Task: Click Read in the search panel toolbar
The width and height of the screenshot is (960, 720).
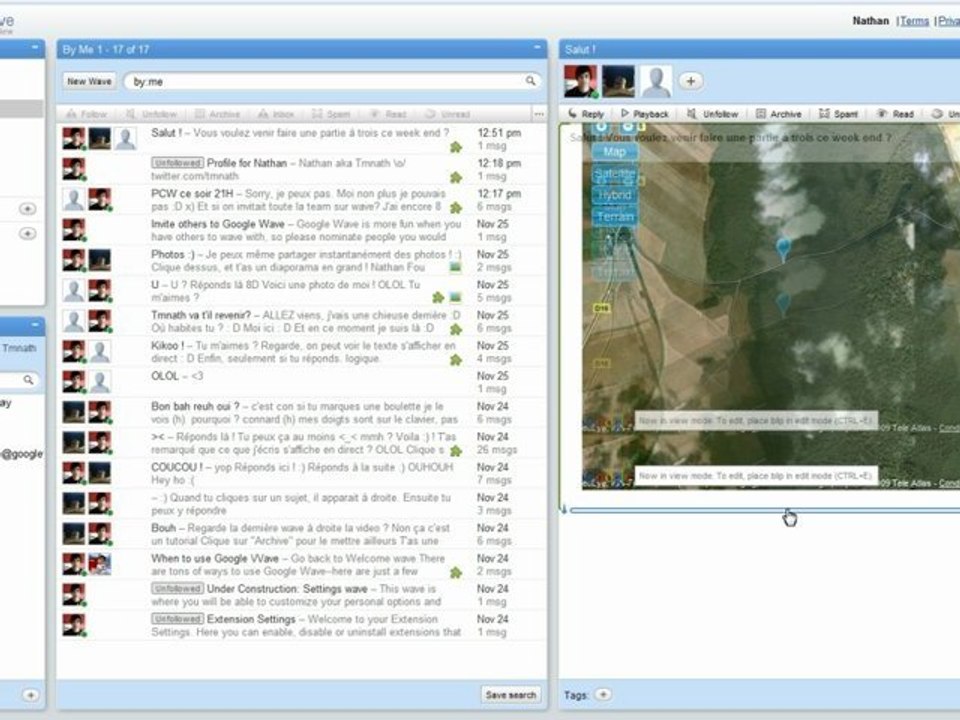Action: [389, 114]
